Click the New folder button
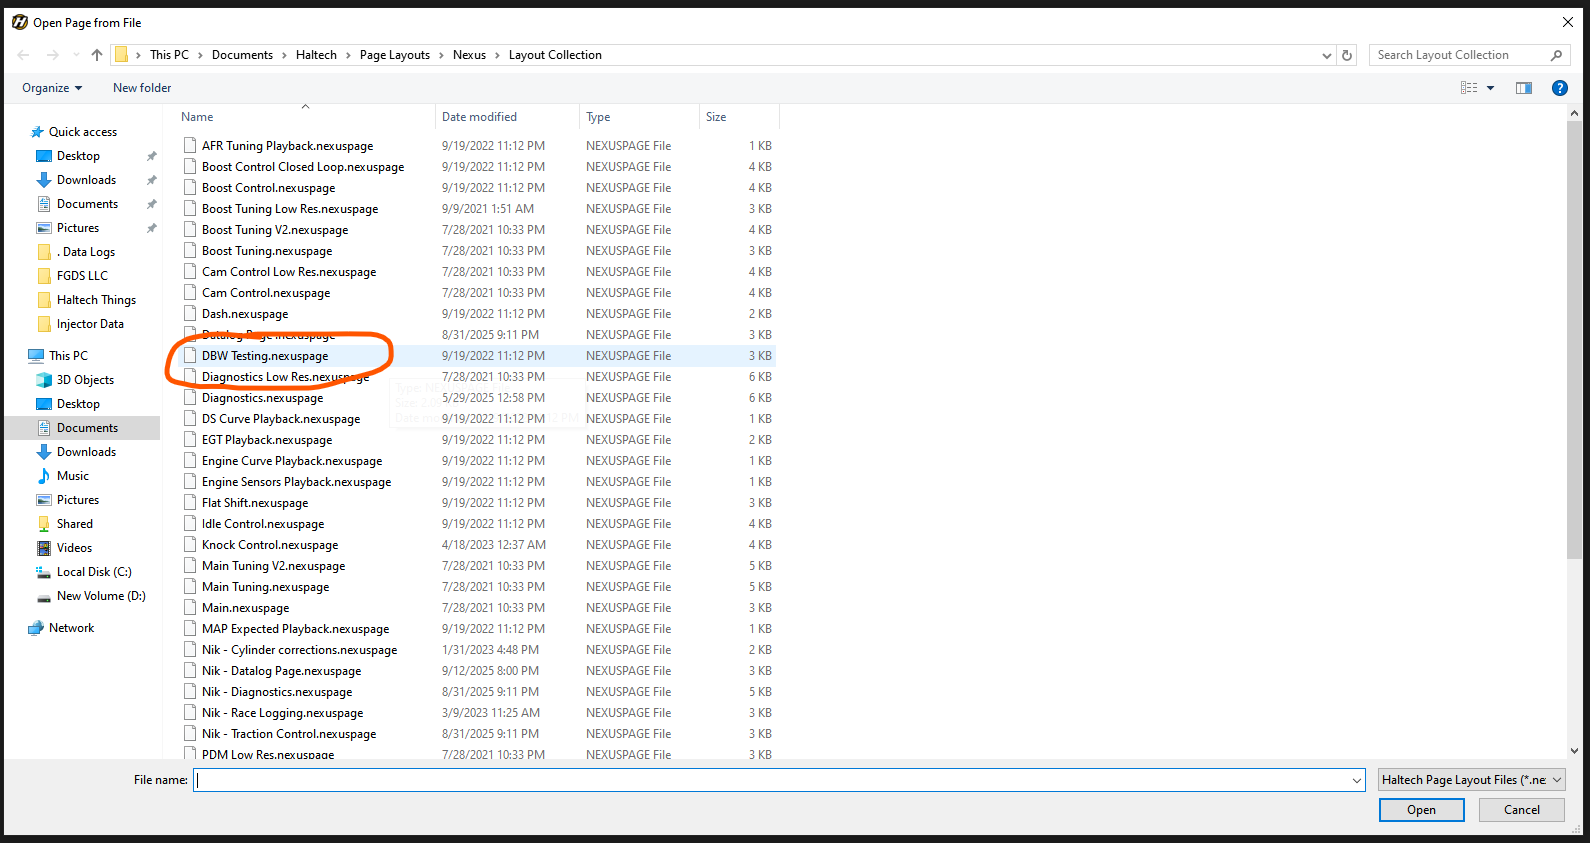Screen dimensions: 1590x843 pos(142,88)
